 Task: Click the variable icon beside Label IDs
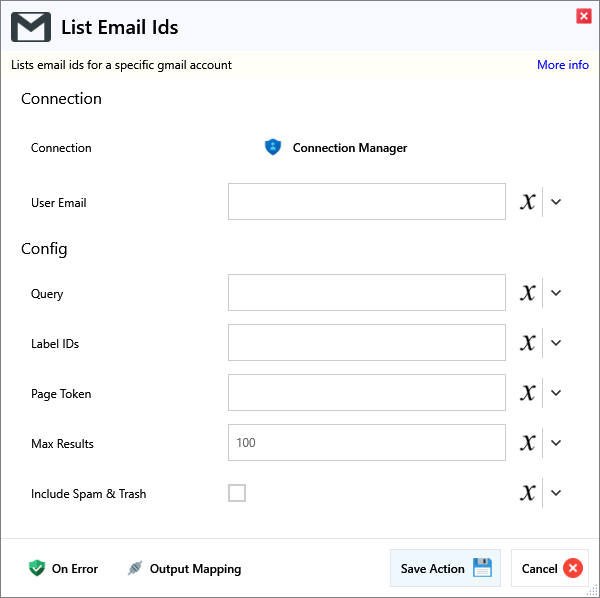[528, 343]
